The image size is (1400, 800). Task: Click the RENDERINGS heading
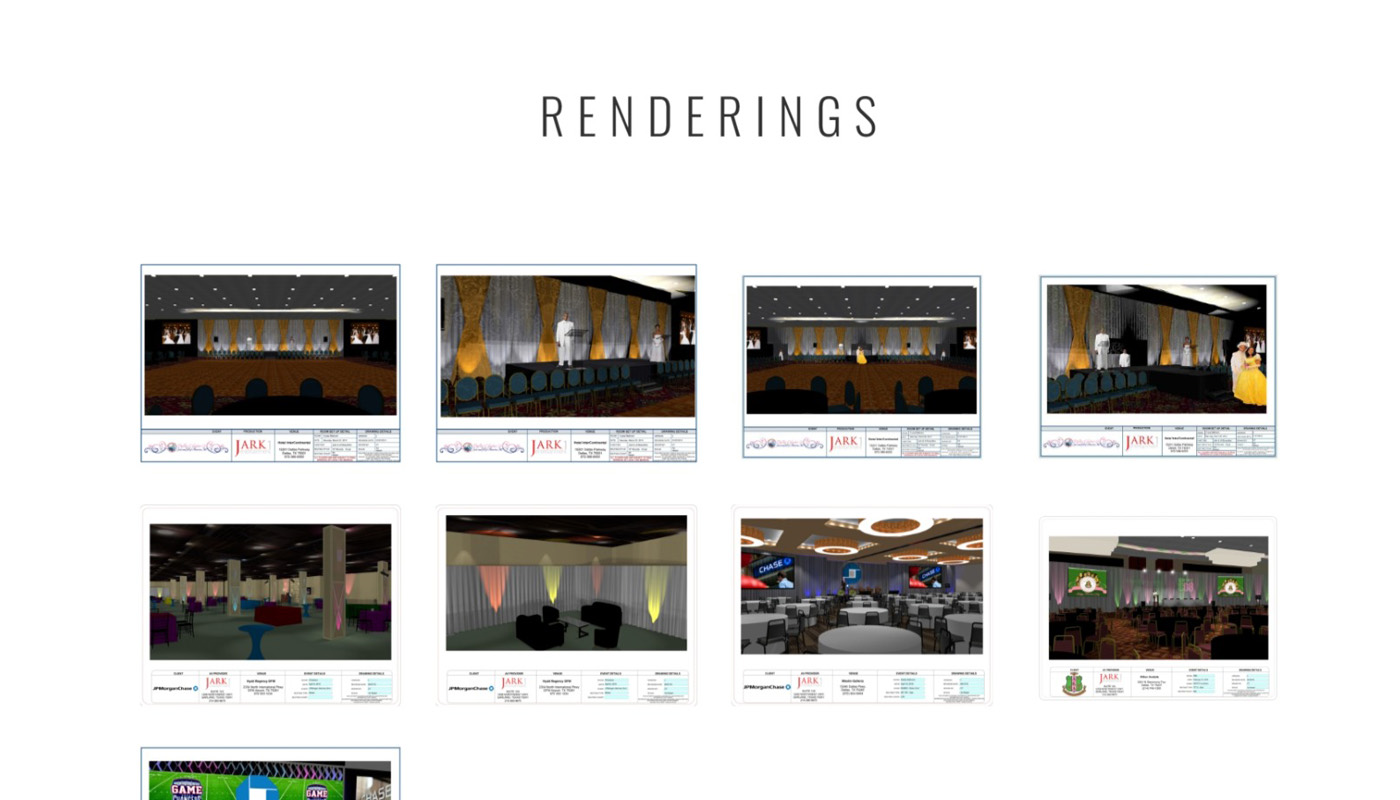[x=710, y=116]
